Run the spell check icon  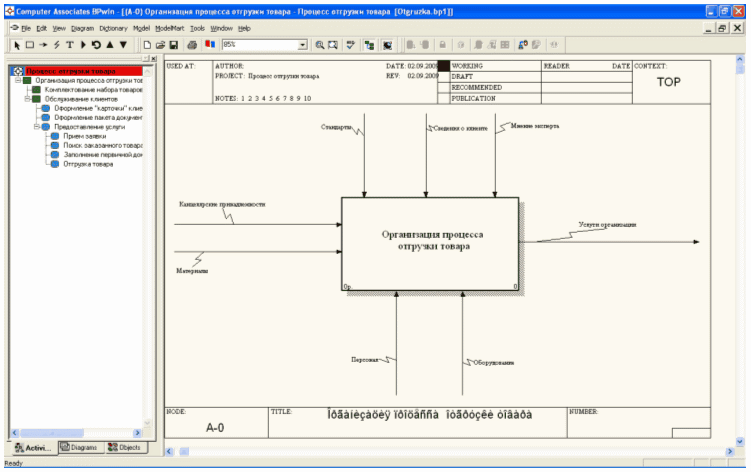351,45
